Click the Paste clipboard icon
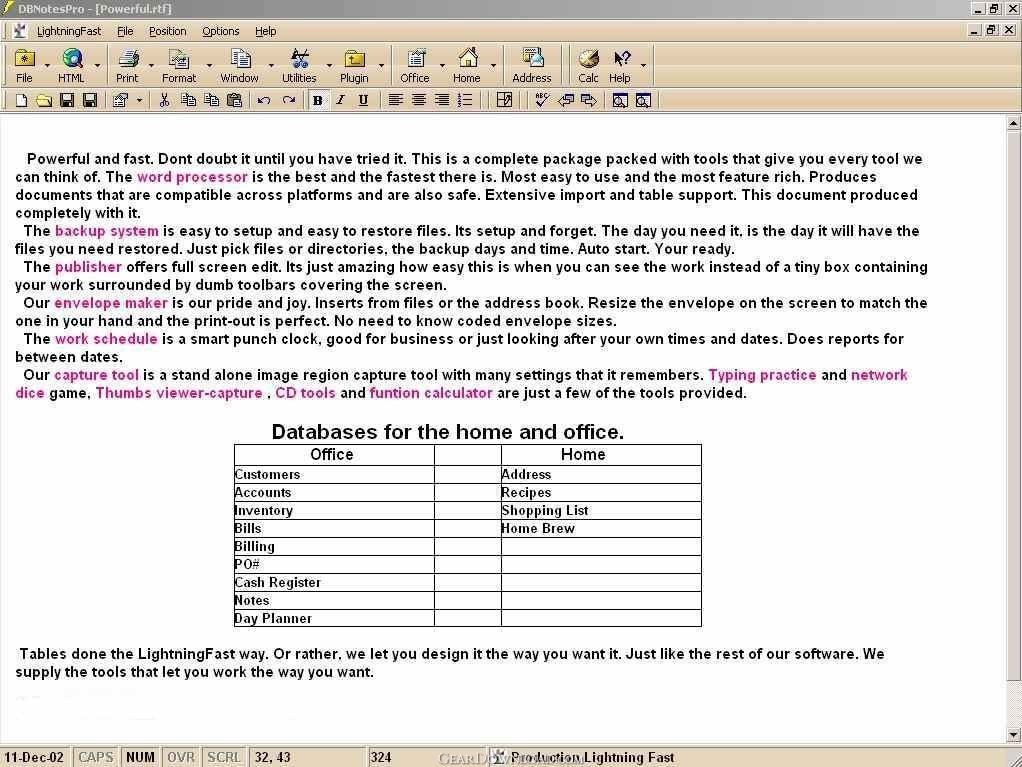Image resolution: width=1022 pixels, height=767 pixels. point(235,100)
